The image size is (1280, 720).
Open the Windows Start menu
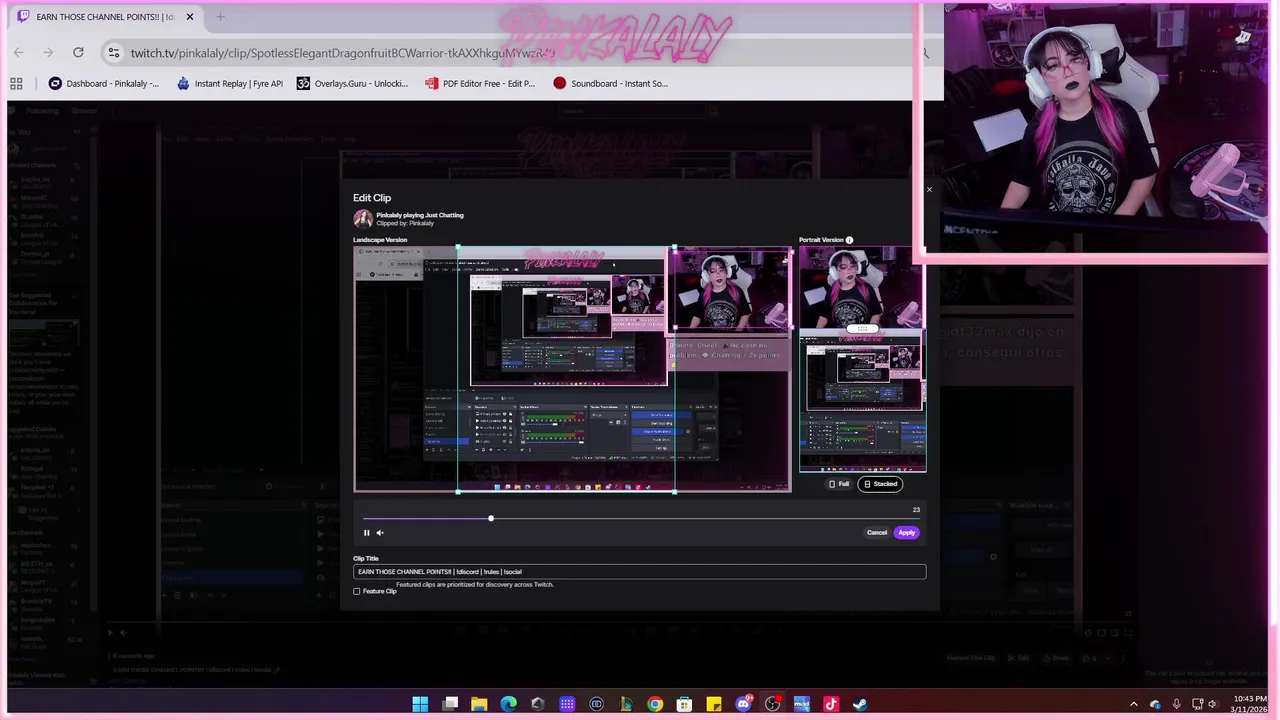pyautogui.click(x=420, y=704)
